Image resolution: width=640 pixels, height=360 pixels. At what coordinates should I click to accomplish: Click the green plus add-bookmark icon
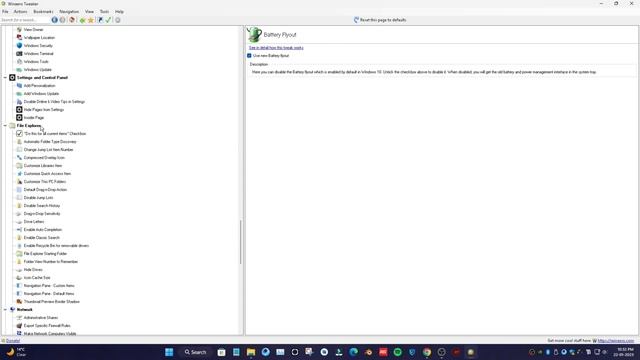82,20
